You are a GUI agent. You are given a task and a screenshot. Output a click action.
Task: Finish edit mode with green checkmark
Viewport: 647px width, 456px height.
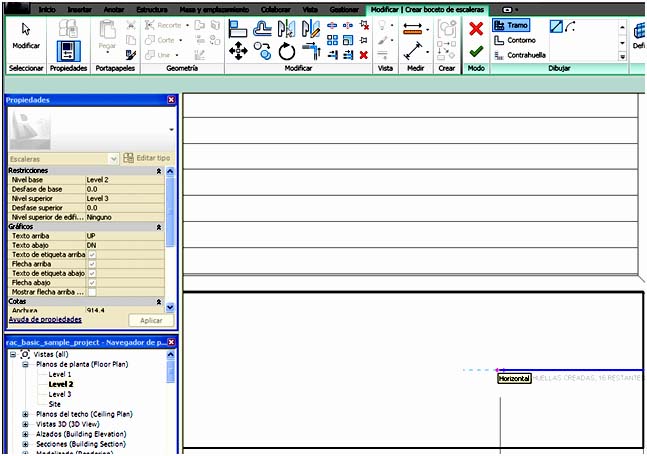click(476, 51)
